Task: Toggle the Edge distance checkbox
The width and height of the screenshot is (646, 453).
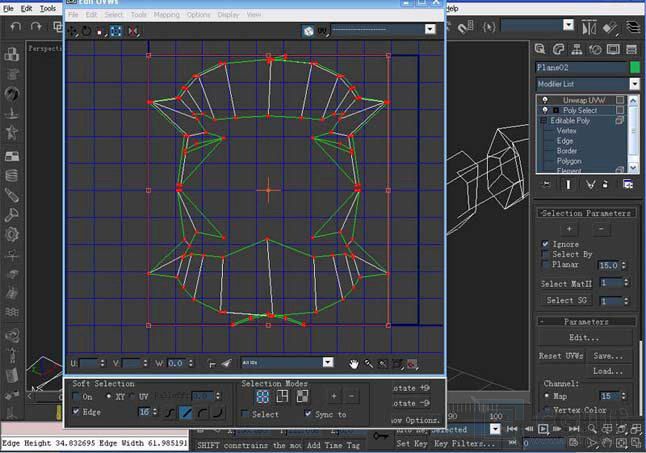Action: [76, 411]
